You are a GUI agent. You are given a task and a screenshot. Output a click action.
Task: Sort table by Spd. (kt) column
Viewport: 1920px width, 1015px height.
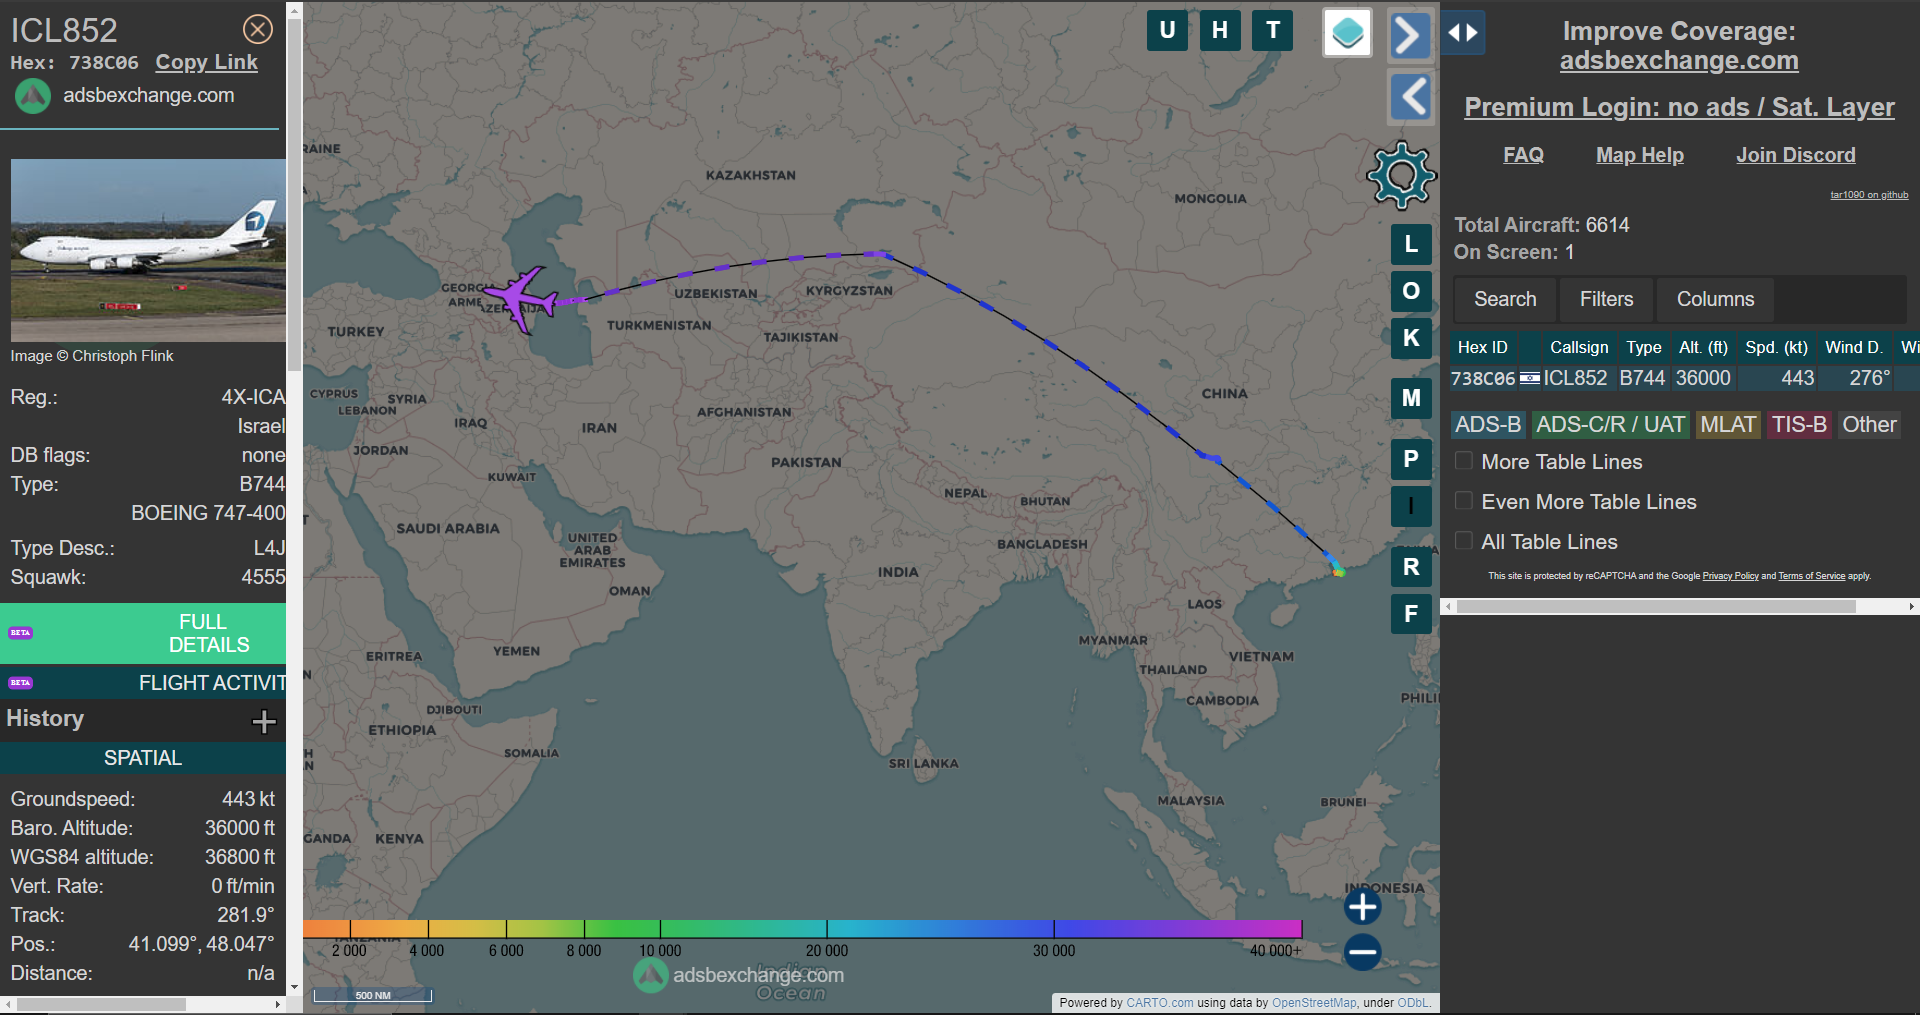pos(1776,347)
